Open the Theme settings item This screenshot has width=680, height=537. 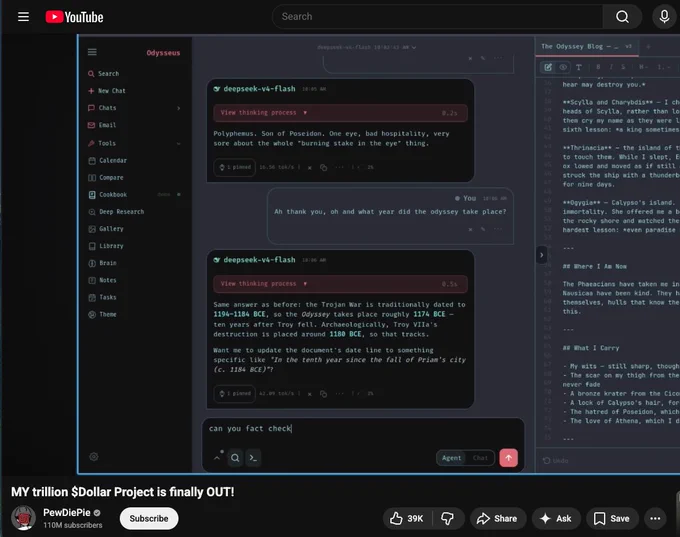102,314
